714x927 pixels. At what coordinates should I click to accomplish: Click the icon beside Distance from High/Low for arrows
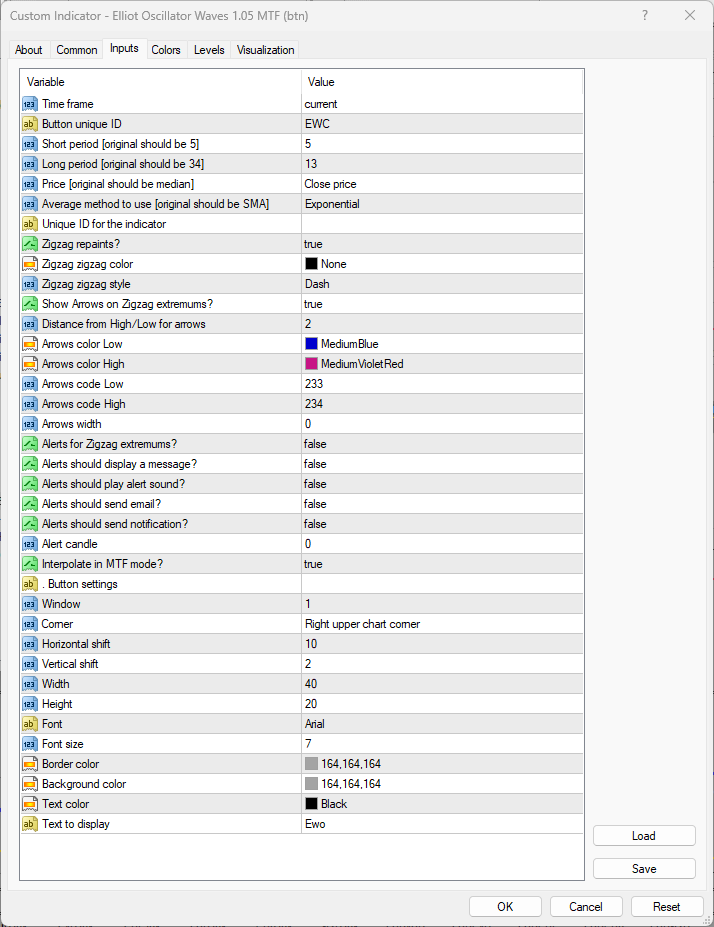tap(30, 324)
